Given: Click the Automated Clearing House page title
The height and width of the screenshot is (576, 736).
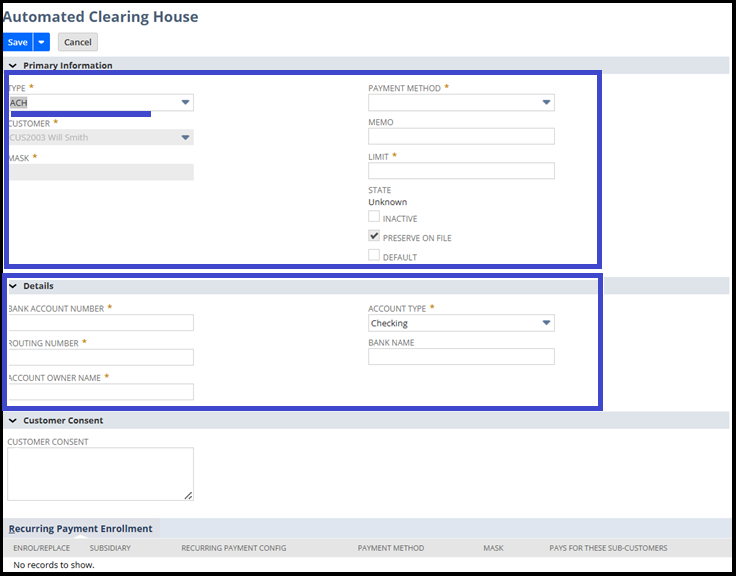Looking at the screenshot, I should (x=100, y=16).
